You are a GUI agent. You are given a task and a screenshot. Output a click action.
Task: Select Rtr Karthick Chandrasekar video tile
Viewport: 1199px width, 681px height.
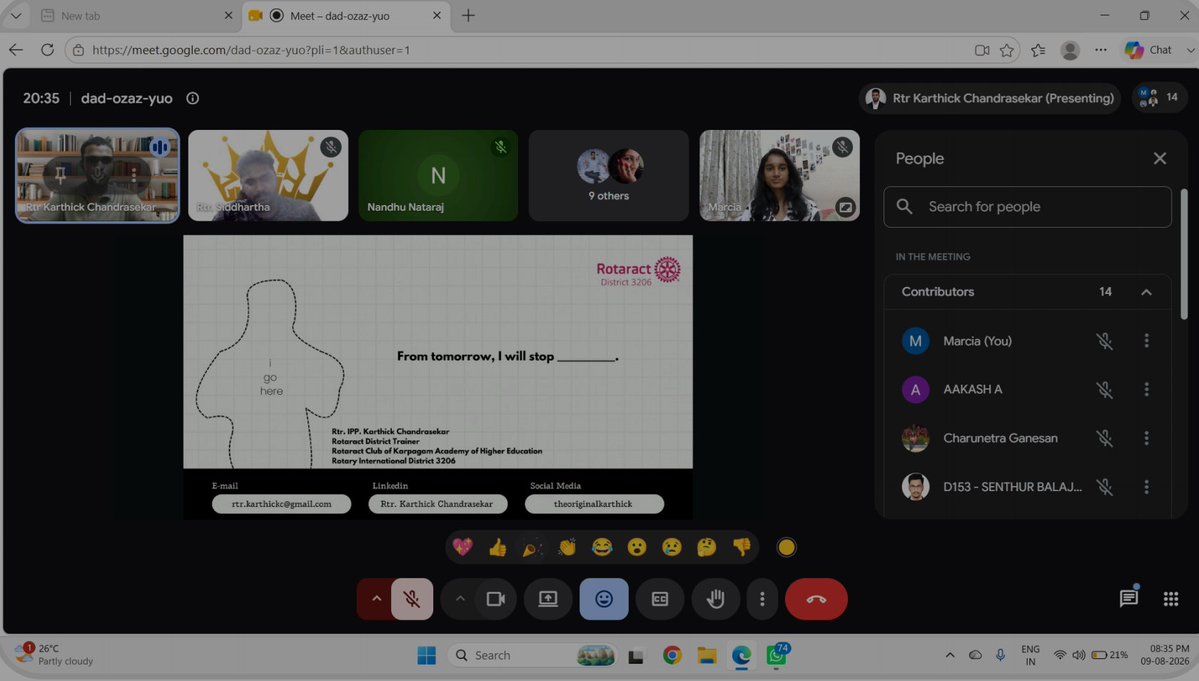point(98,175)
